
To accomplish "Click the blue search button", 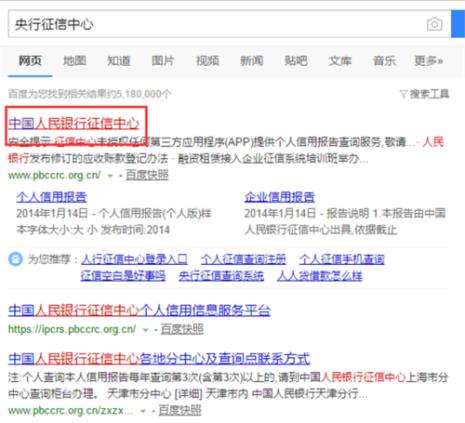I will pos(458,24).
